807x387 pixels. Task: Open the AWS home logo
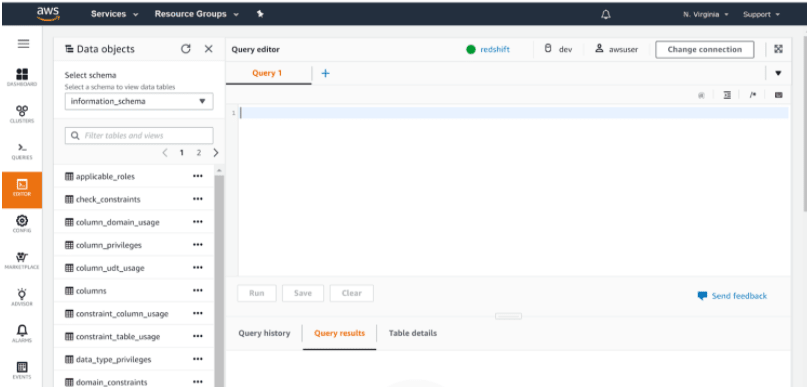[48, 14]
